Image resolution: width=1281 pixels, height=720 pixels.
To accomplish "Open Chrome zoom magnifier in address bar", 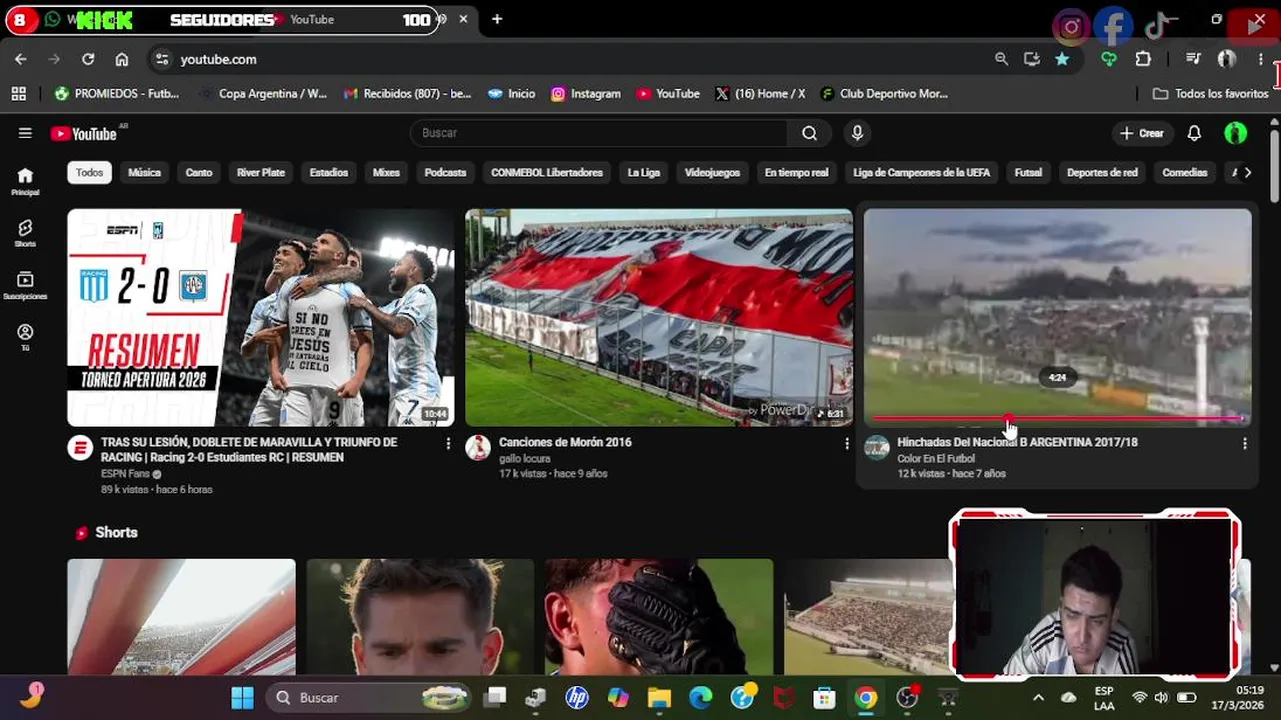I will click(x=1001, y=59).
